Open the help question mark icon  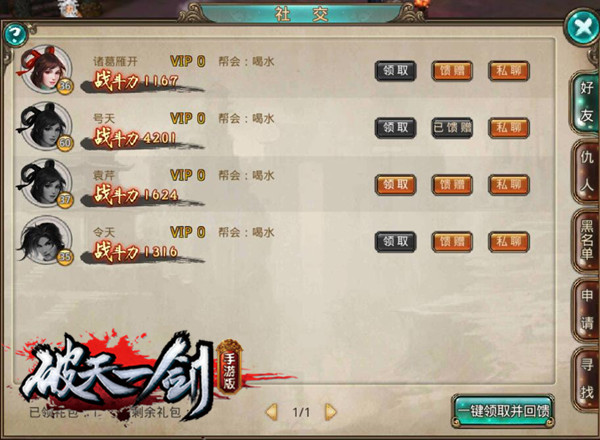pos(15,35)
